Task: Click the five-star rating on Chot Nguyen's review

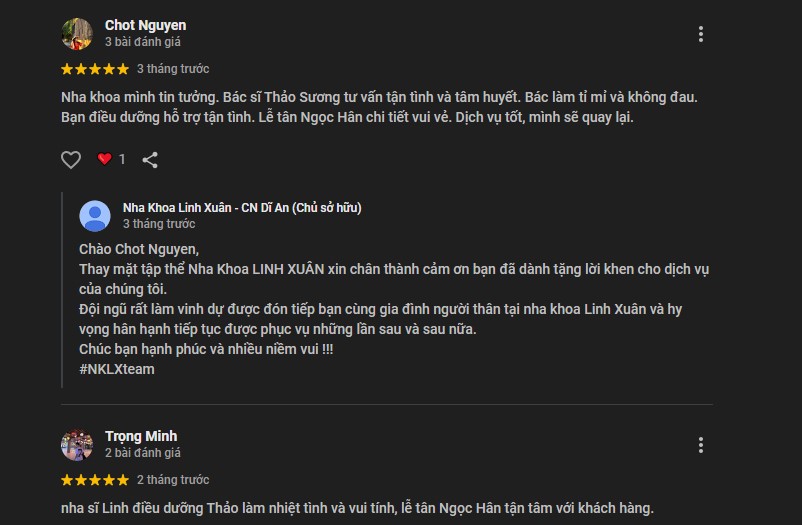Action: (95, 69)
